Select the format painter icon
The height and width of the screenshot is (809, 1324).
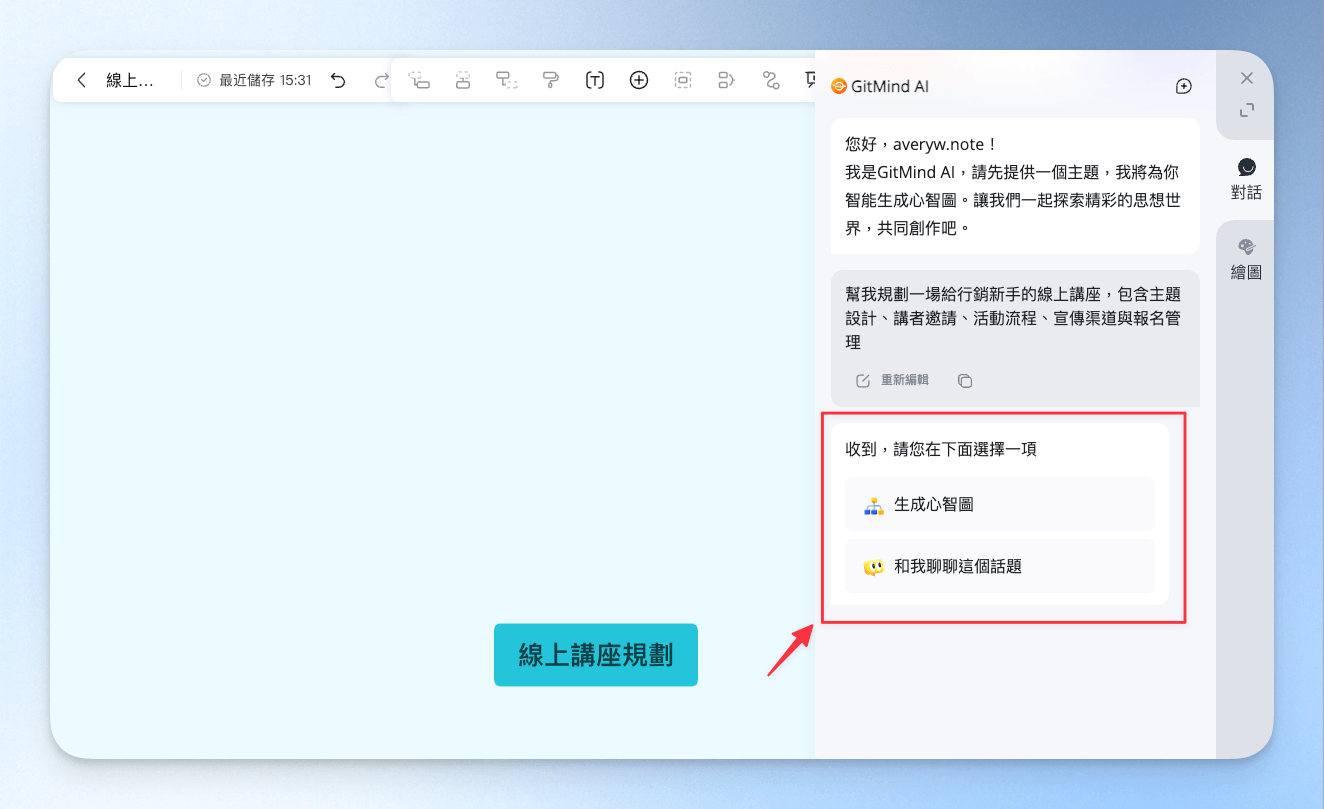pyautogui.click(x=550, y=80)
